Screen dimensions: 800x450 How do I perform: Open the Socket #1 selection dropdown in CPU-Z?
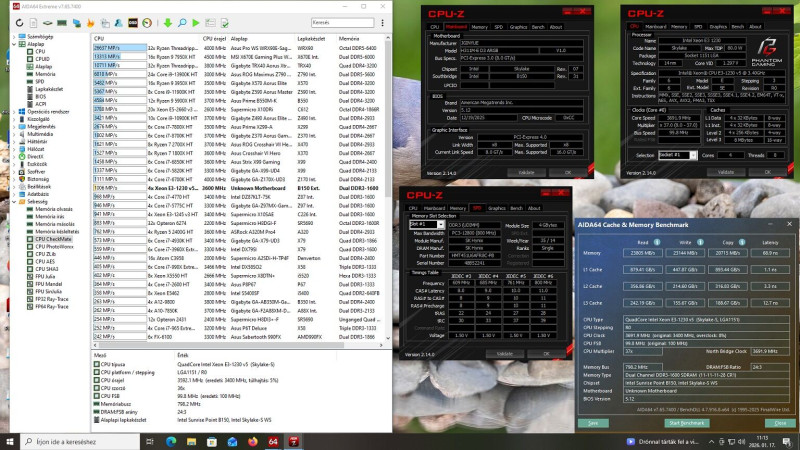pyautogui.click(x=693, y=155)
